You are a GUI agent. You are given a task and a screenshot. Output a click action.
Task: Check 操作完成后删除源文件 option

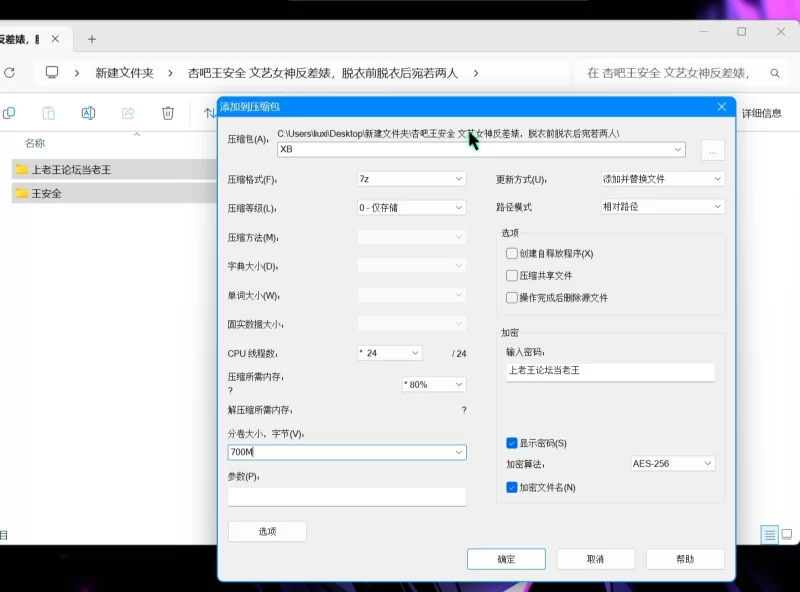pyautogui.click(x=512, y=298)
